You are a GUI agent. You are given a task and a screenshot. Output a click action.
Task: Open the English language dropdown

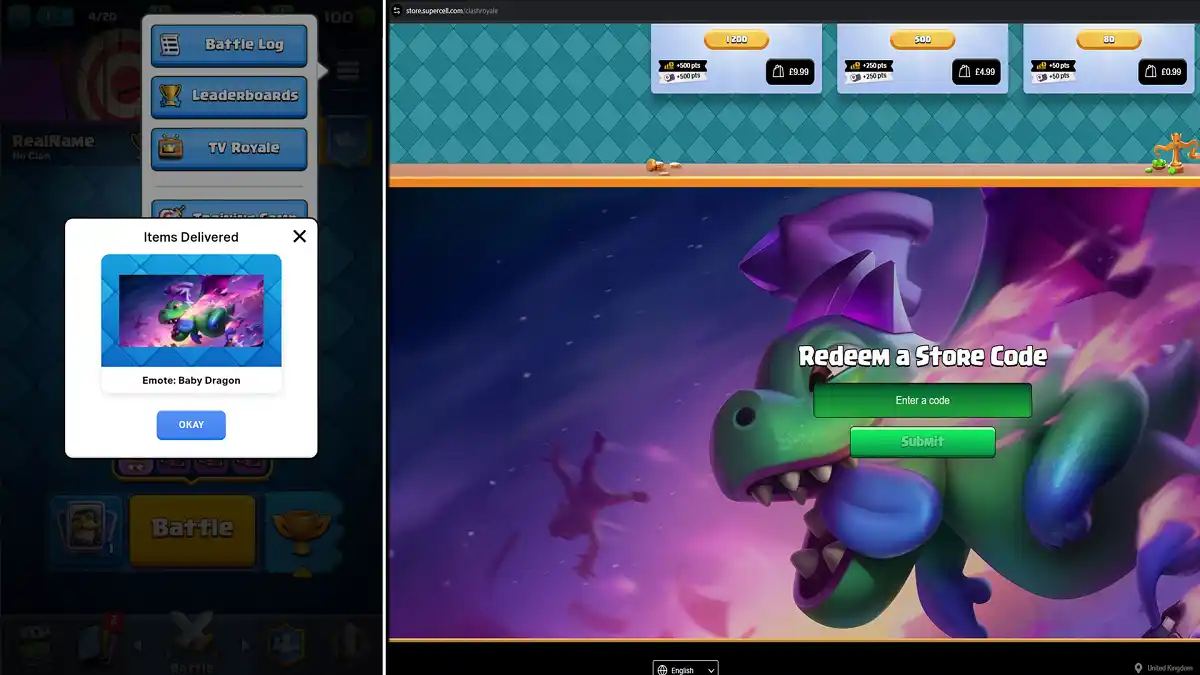(x=686, y=668)
